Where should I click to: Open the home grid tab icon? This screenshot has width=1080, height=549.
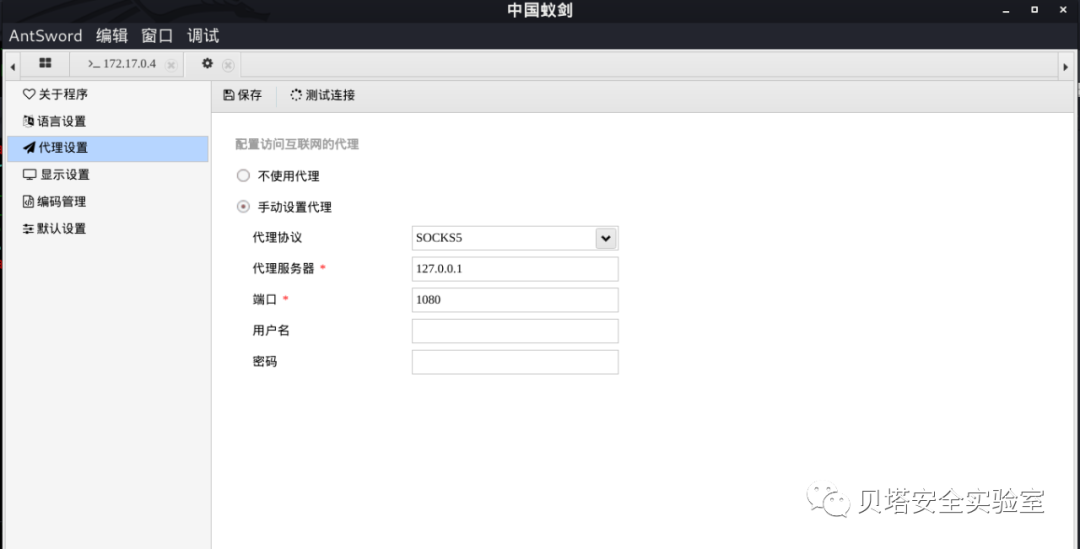click(x=45, y=63)
